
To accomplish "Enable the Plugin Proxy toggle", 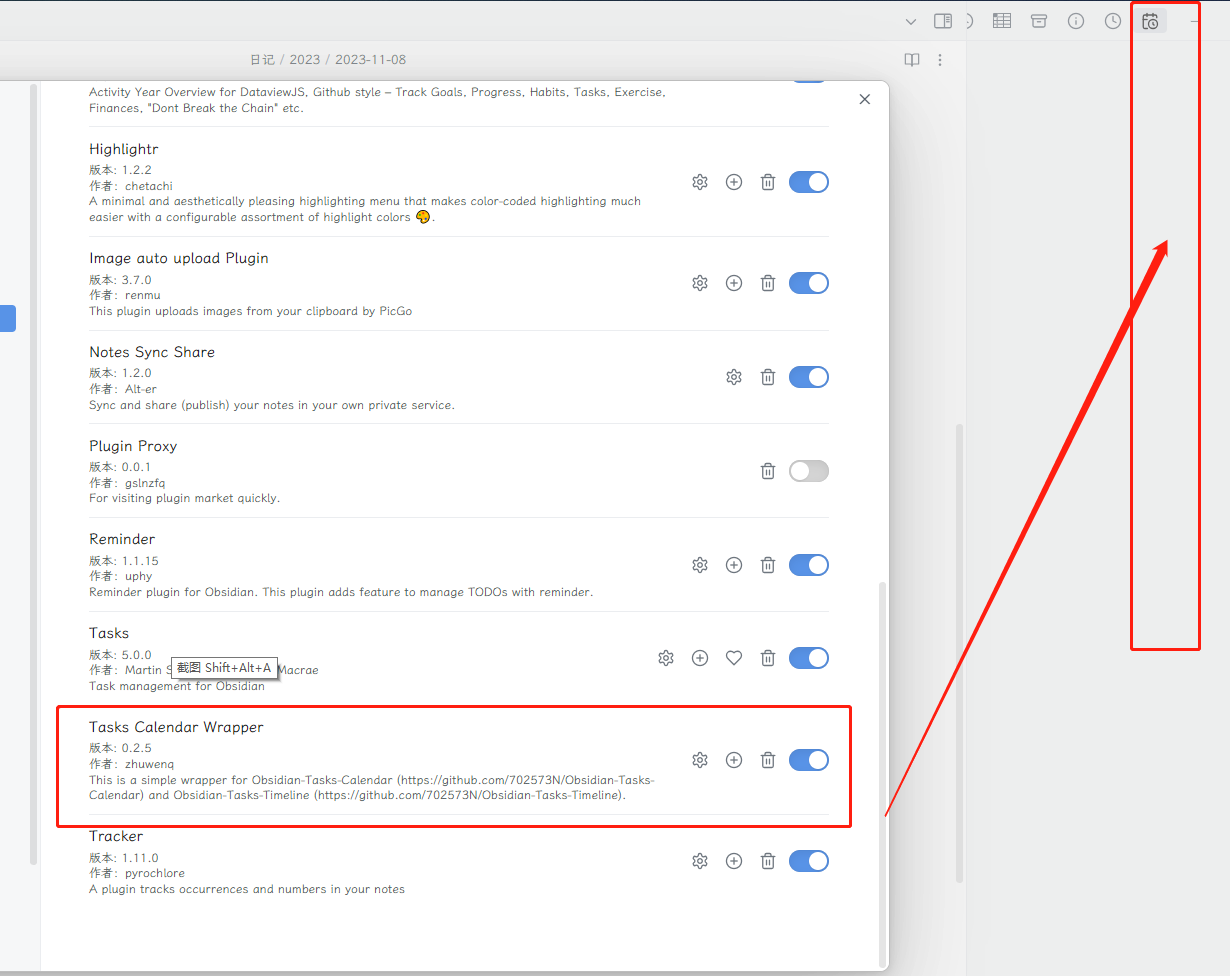I will pos(809,471).
